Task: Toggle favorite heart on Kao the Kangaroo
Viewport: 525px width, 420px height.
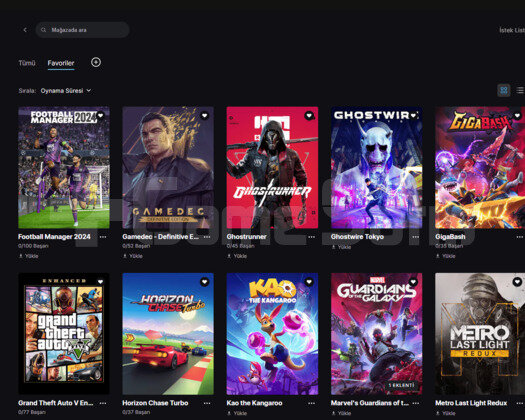Action: [x=309, y=282]
